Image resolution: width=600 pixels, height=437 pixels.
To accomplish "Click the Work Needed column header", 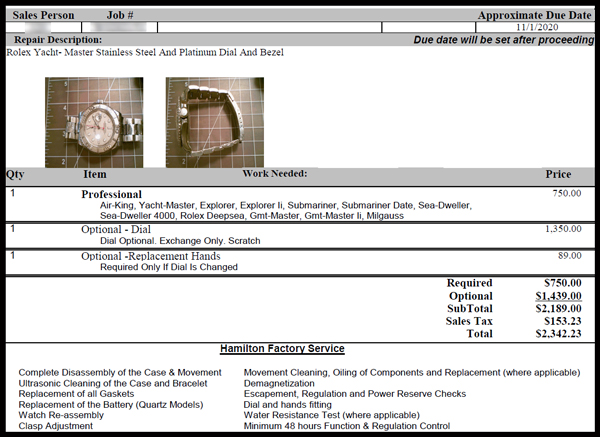I will [275, 173].
